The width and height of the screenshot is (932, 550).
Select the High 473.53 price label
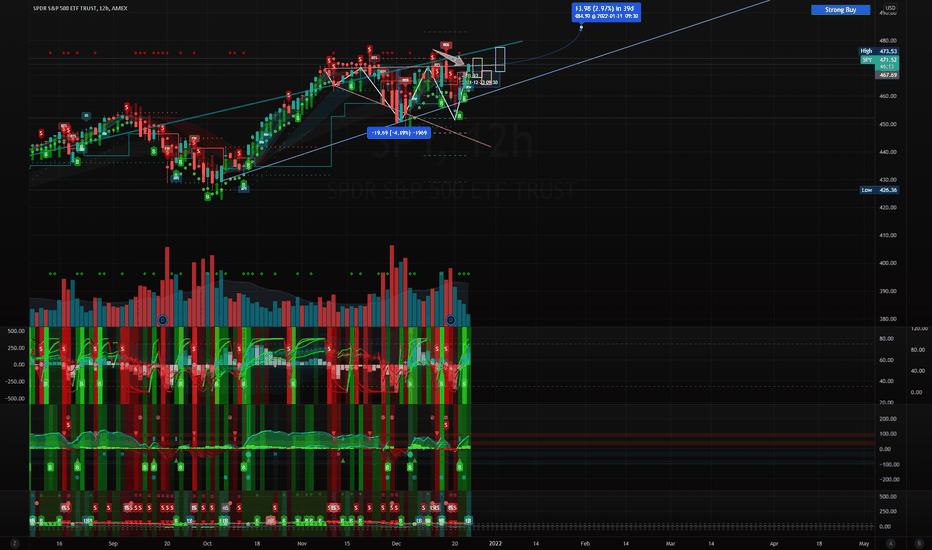click(879, 51)
